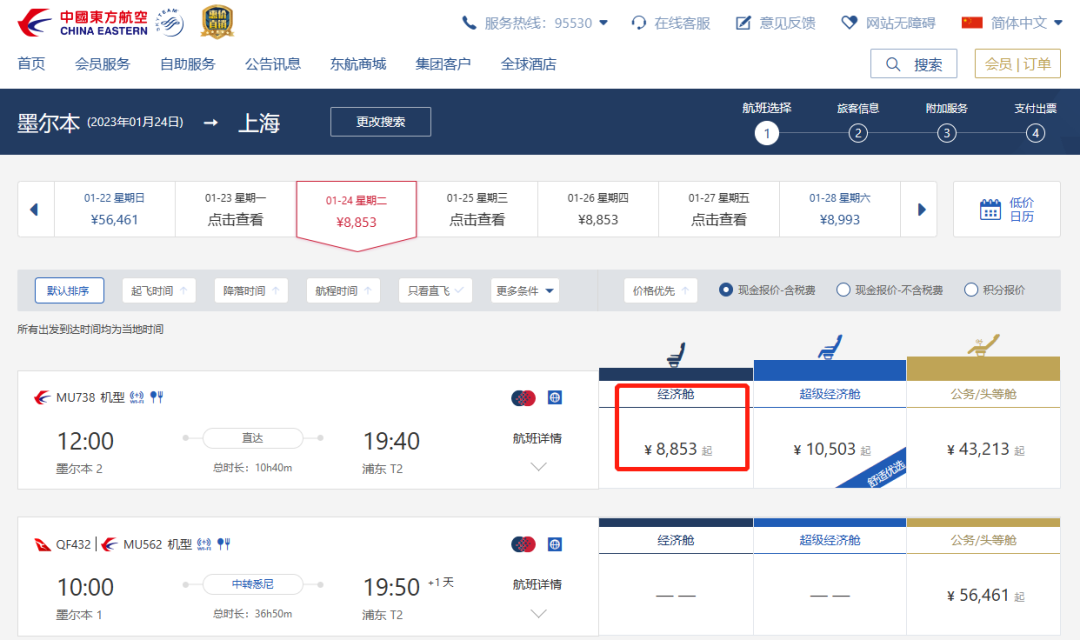1080x640 pixels.
Task: Click the SkyTeam alliance logo
Action: (170, 23)
